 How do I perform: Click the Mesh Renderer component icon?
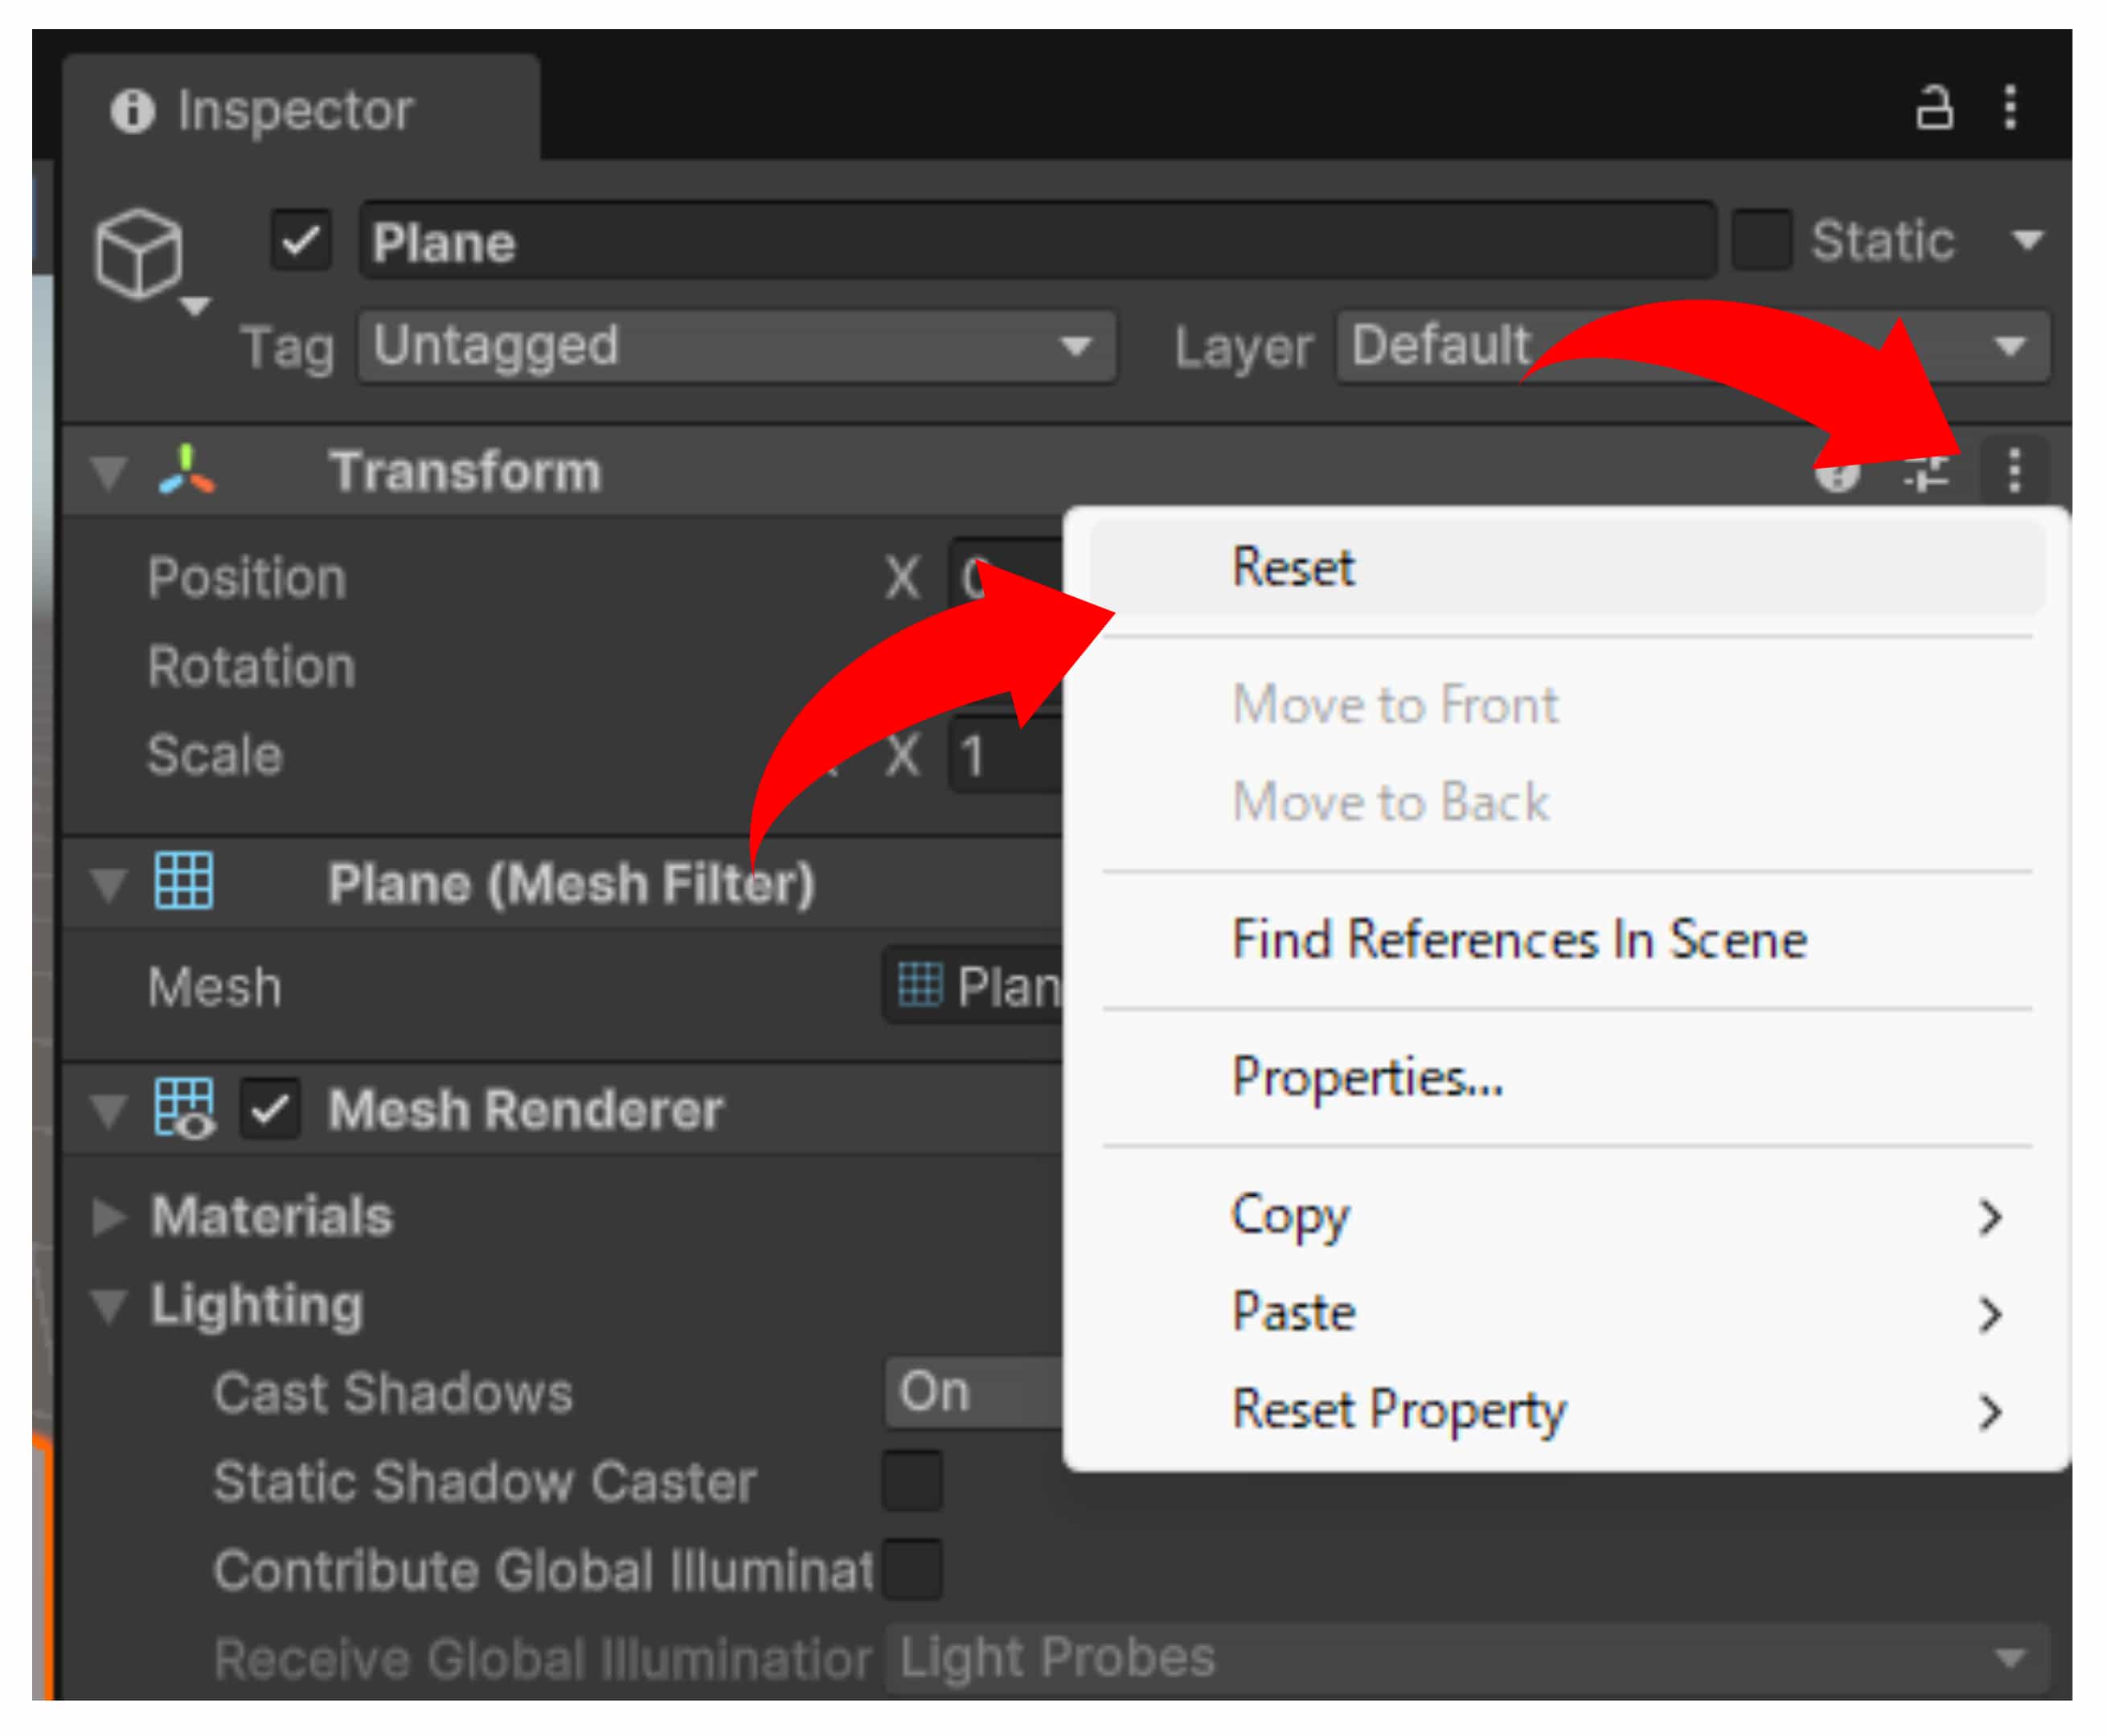pos(184,1108)
